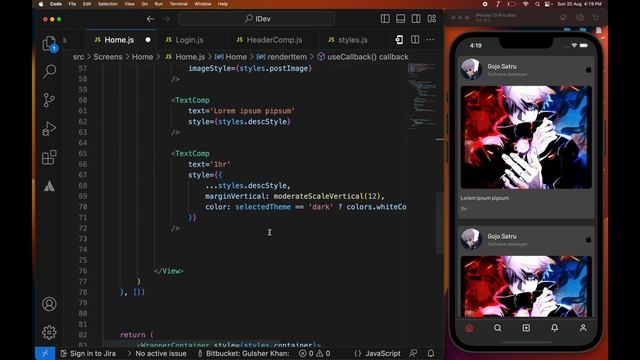This screenshot has height=360, width=640.
Task: Tap the profile tab in simulator app
Action: [583, 328]
